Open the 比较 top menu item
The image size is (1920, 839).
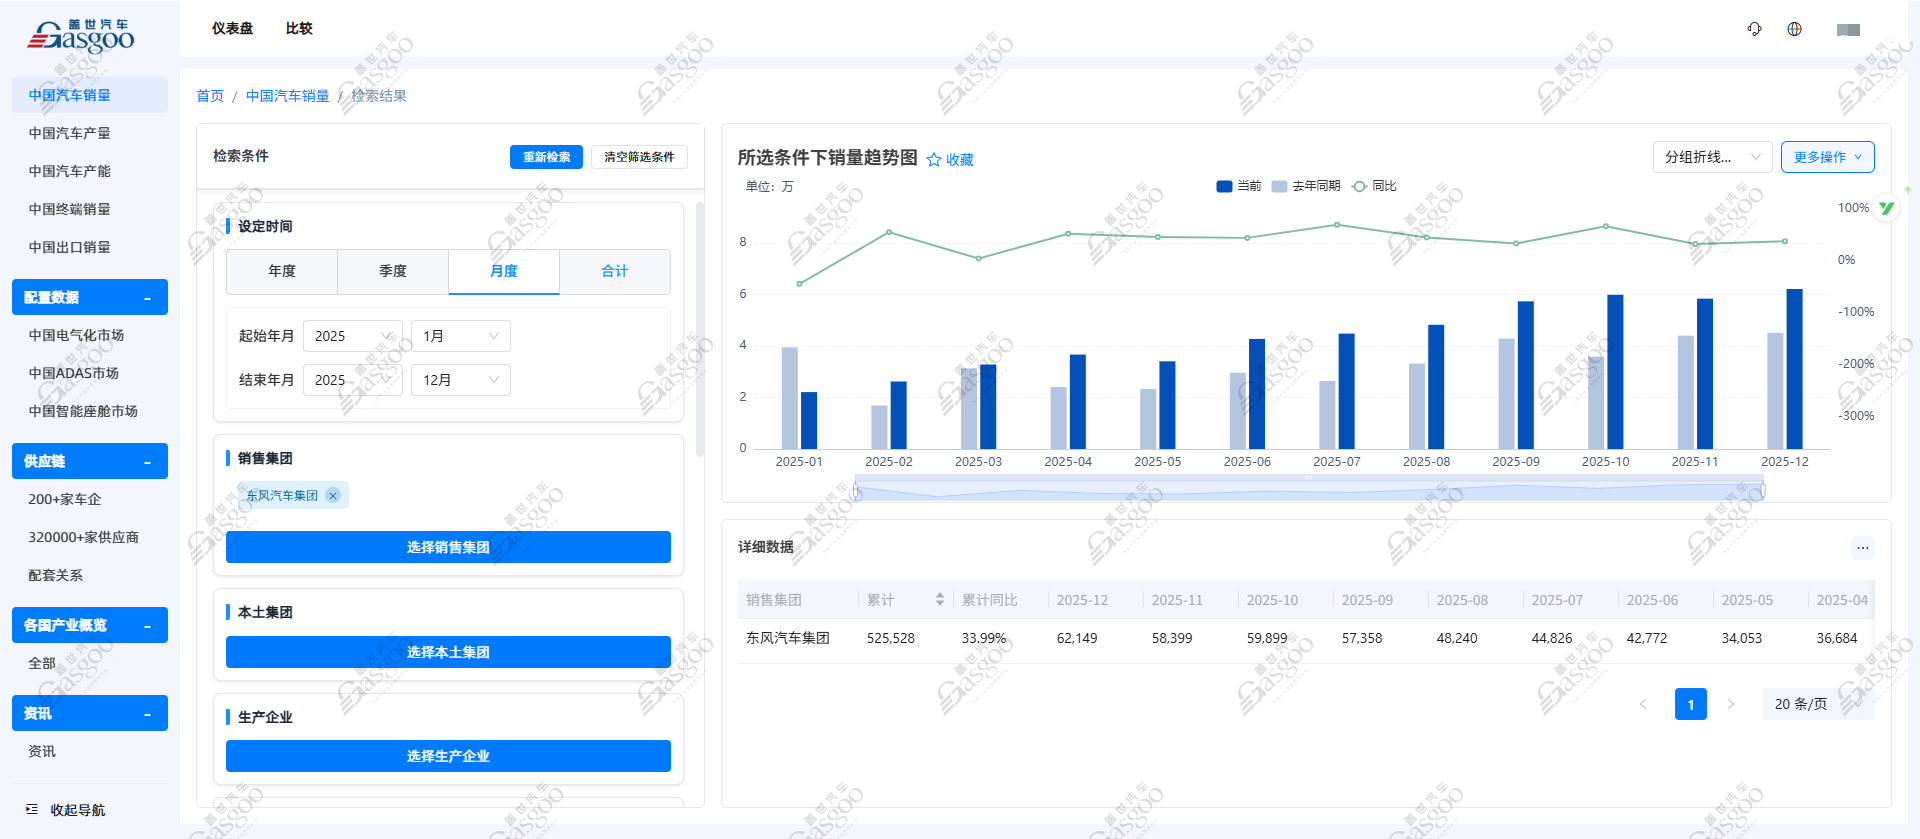tap(299, 28)
